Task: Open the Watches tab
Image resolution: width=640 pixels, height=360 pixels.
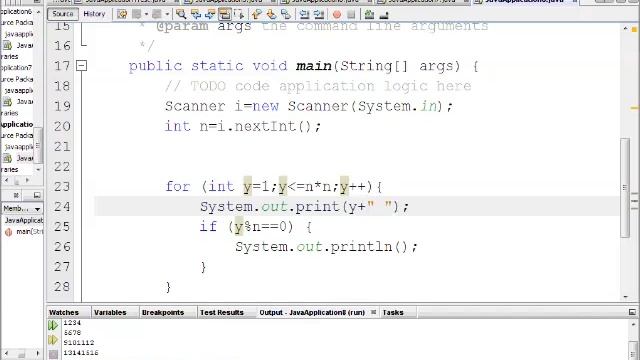Action: coord(64,312)
